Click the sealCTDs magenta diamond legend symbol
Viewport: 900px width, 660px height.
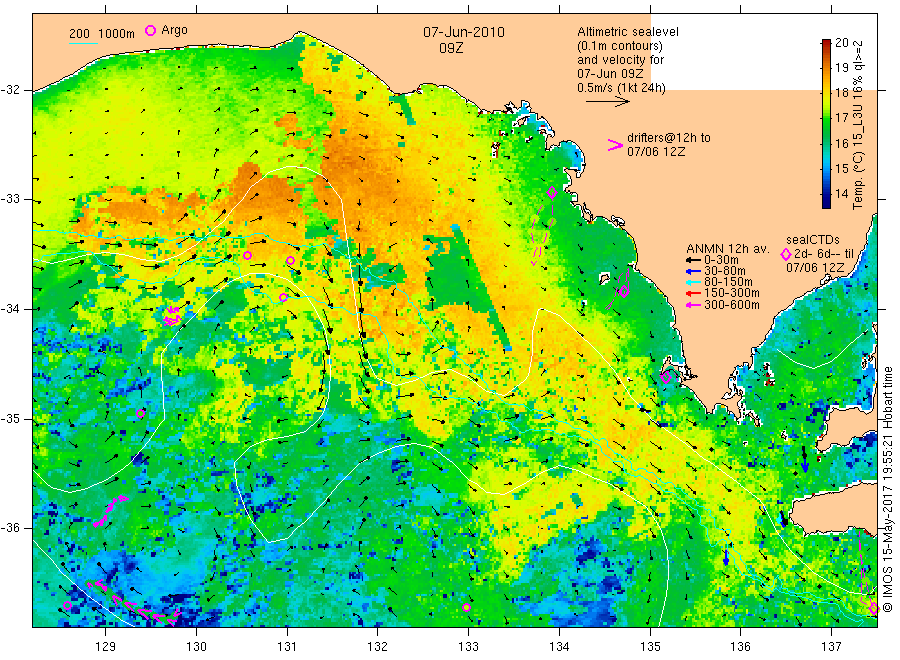point(786,254)
